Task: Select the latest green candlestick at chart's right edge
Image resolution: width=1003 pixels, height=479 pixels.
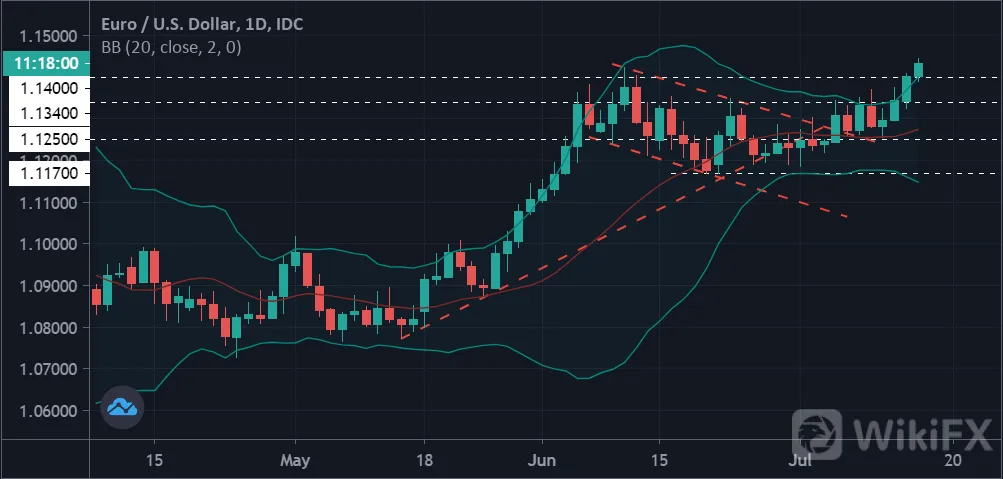Action: 919,70
